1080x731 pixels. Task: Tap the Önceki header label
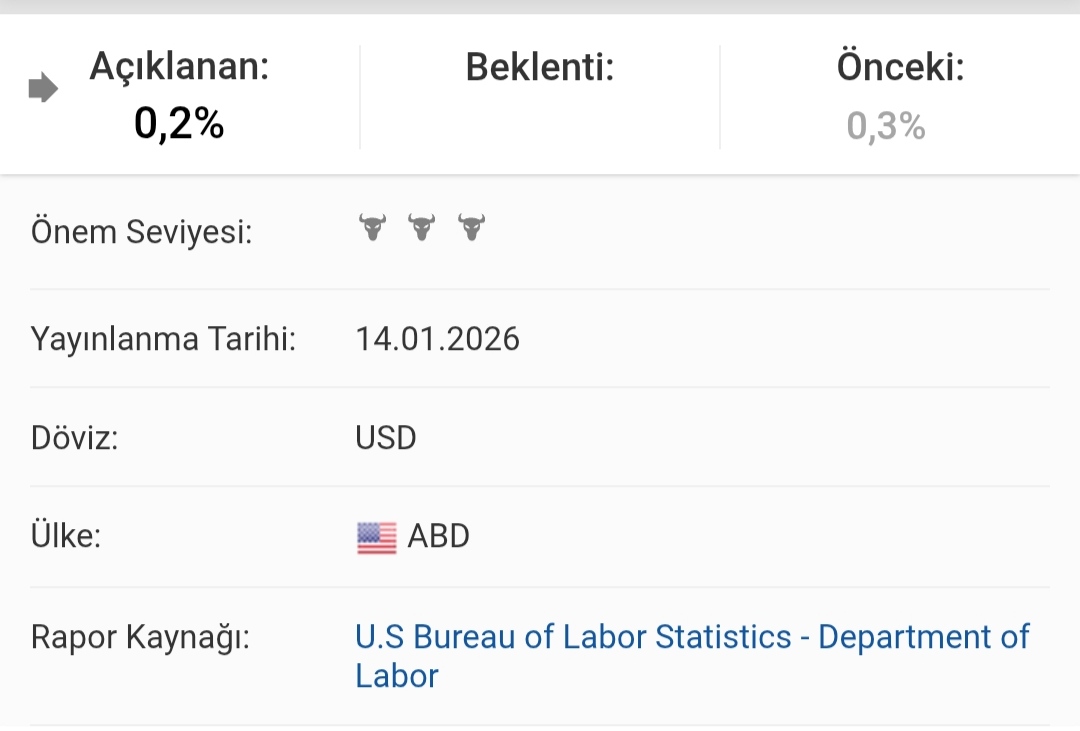pos(900,67)
